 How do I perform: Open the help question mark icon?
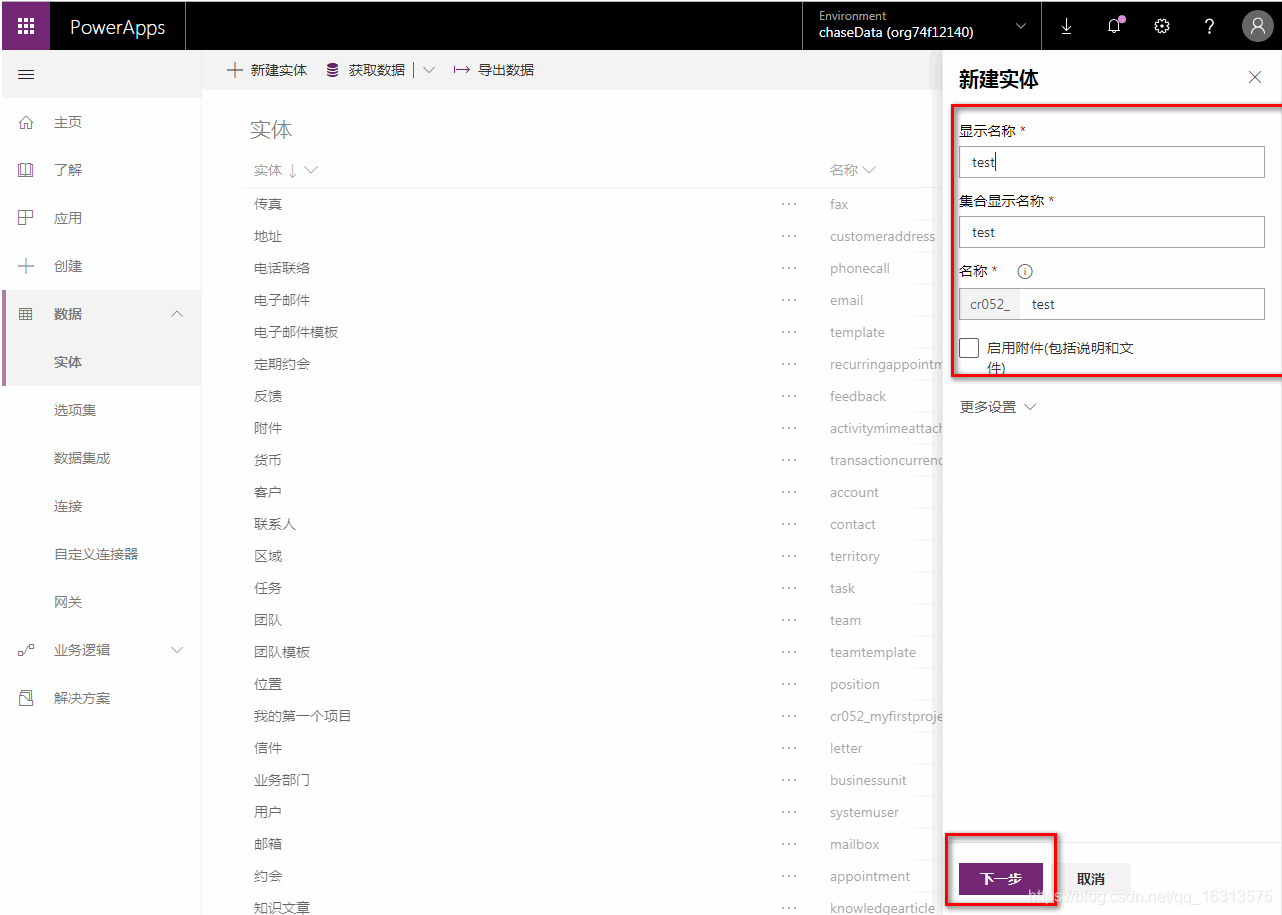pos(1209,27)
